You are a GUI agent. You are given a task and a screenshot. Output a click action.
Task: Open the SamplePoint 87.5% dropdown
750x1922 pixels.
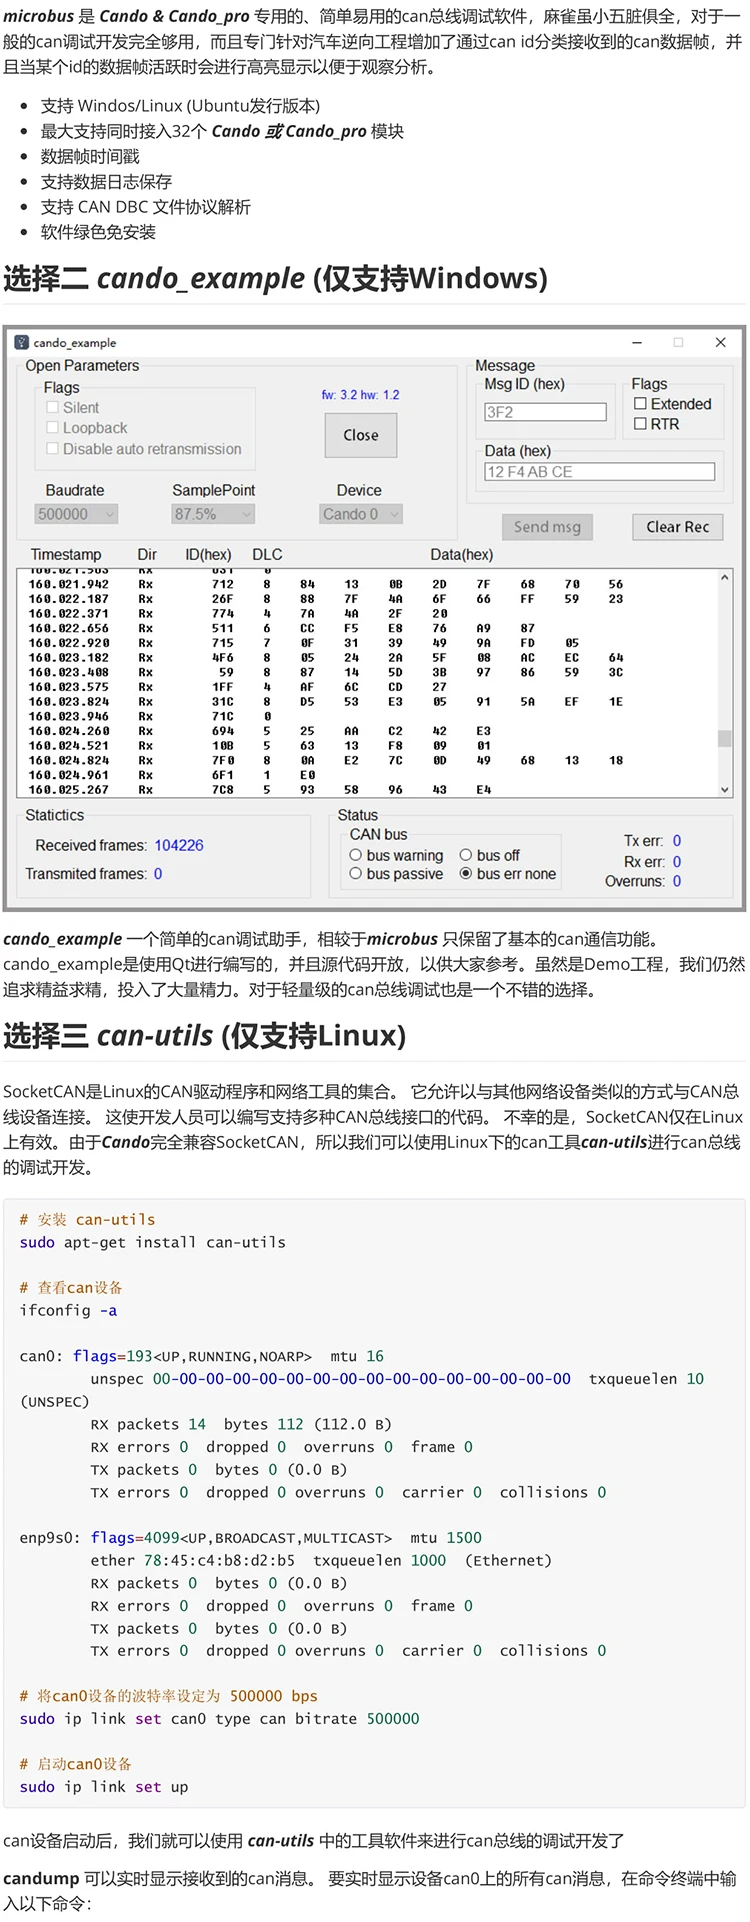tap(213, 514)
